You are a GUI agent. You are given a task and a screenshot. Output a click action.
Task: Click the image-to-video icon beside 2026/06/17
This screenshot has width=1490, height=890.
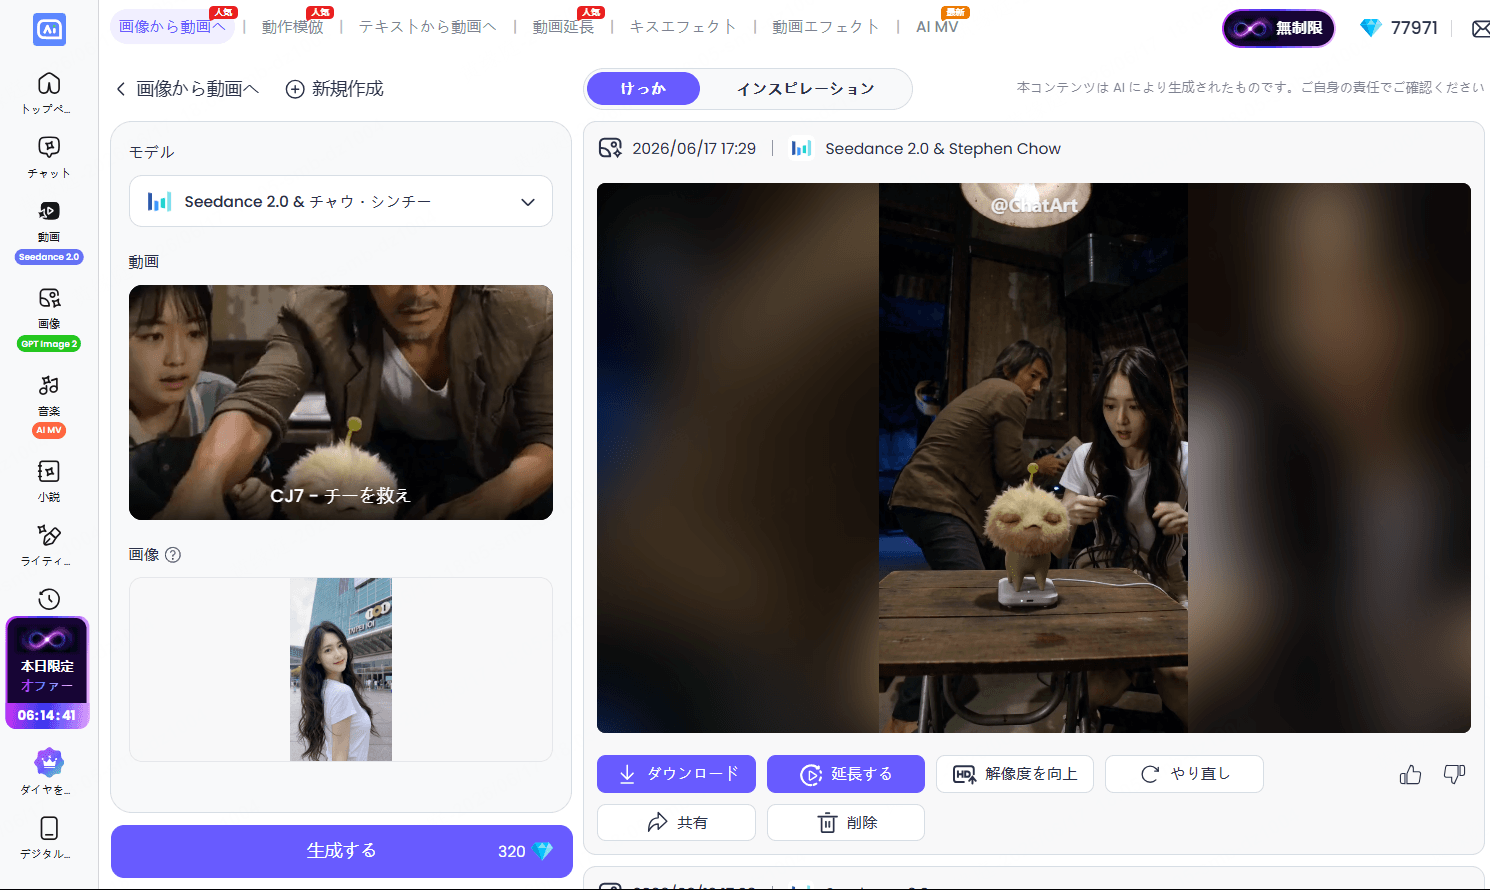pyautogui.click(x=610, y=149)
